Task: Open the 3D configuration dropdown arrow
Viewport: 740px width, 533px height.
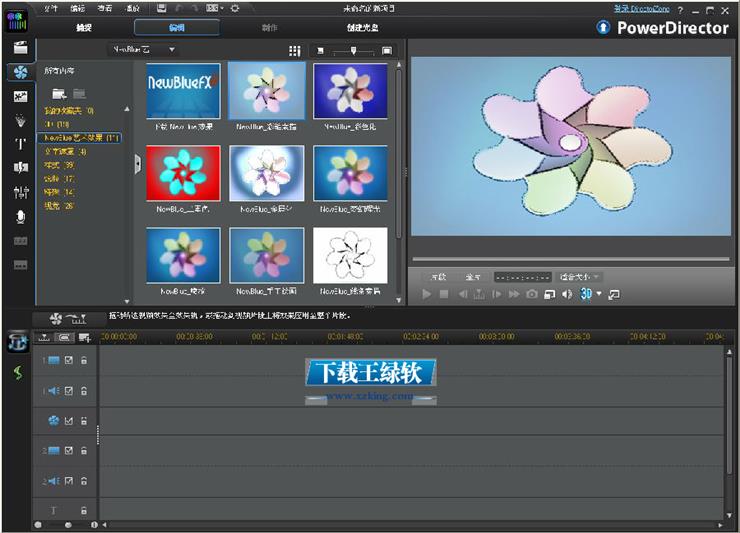Action: coord(599,294)
